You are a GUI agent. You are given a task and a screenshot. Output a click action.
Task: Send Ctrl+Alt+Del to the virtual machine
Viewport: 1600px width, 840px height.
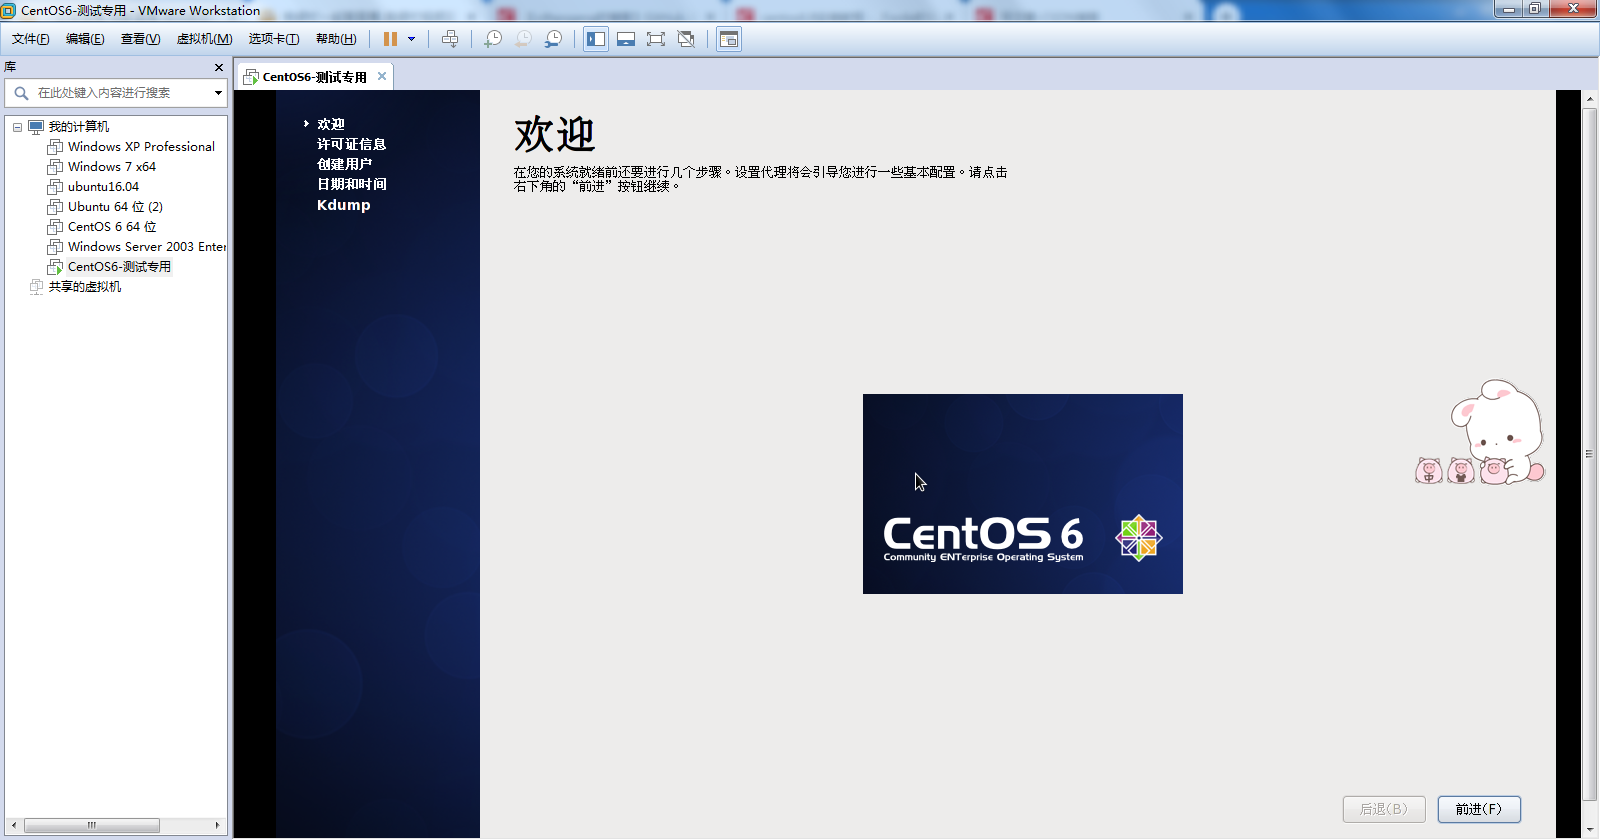(450, 39)
